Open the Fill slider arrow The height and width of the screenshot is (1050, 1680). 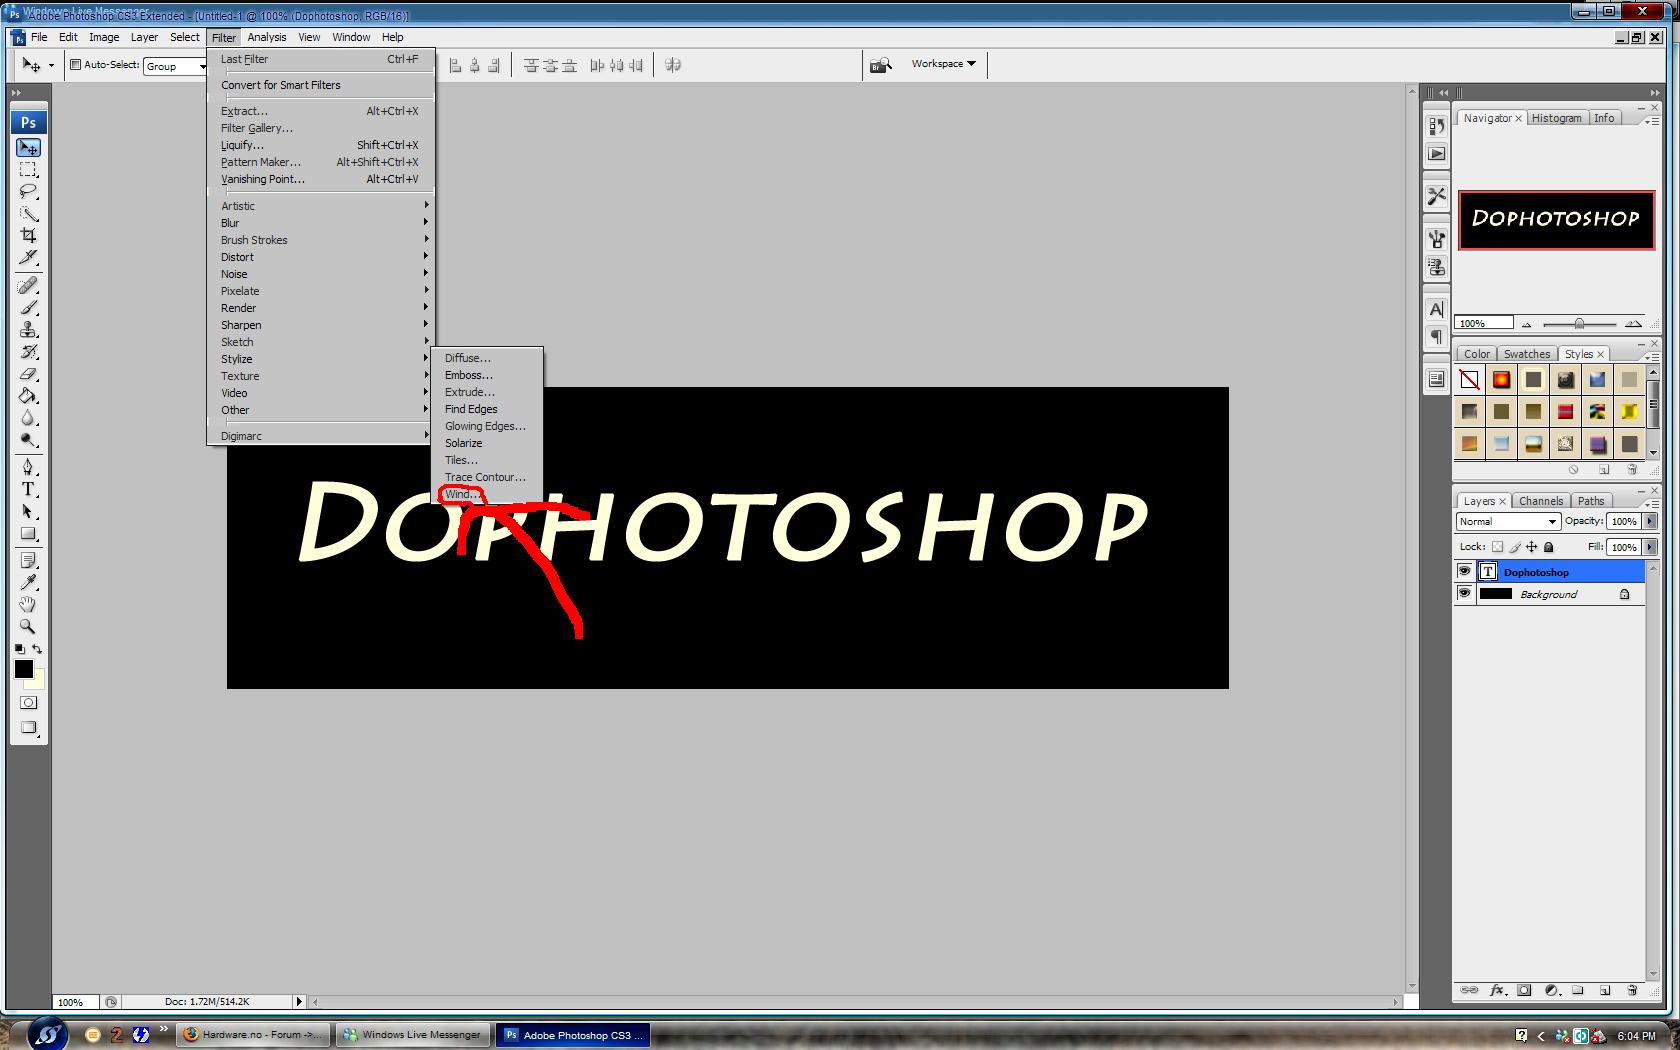tap(1650, 547)
